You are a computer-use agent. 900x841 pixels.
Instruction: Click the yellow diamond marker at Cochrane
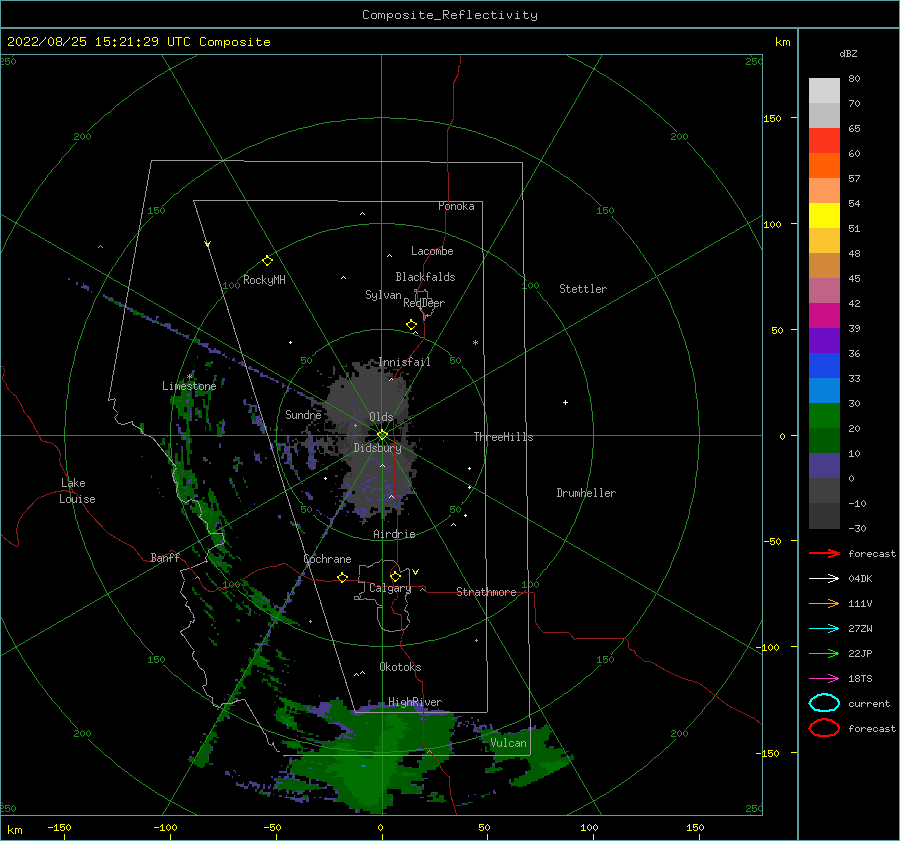343,578
